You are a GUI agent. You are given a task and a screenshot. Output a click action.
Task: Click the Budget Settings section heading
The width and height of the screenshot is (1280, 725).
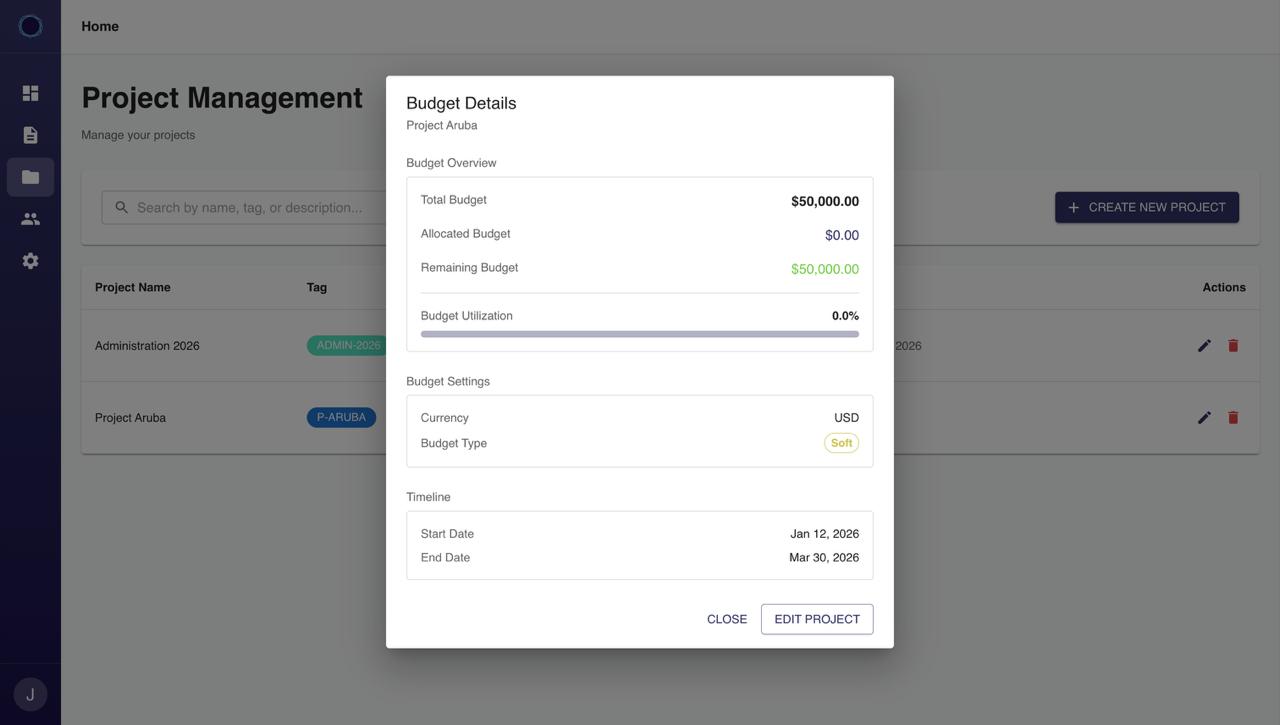pyautogui.click(x=448, y=381)
